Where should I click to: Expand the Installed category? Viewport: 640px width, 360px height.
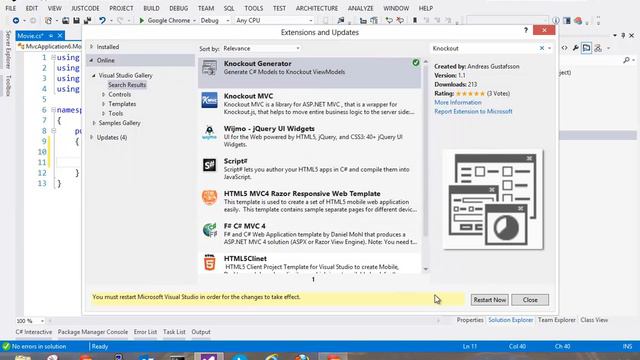tap(92, 47)
